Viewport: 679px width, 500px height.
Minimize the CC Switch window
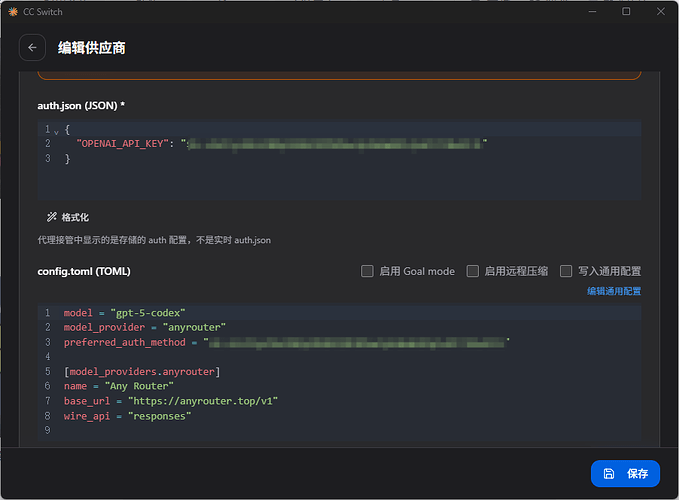click(x=592, y=11)
